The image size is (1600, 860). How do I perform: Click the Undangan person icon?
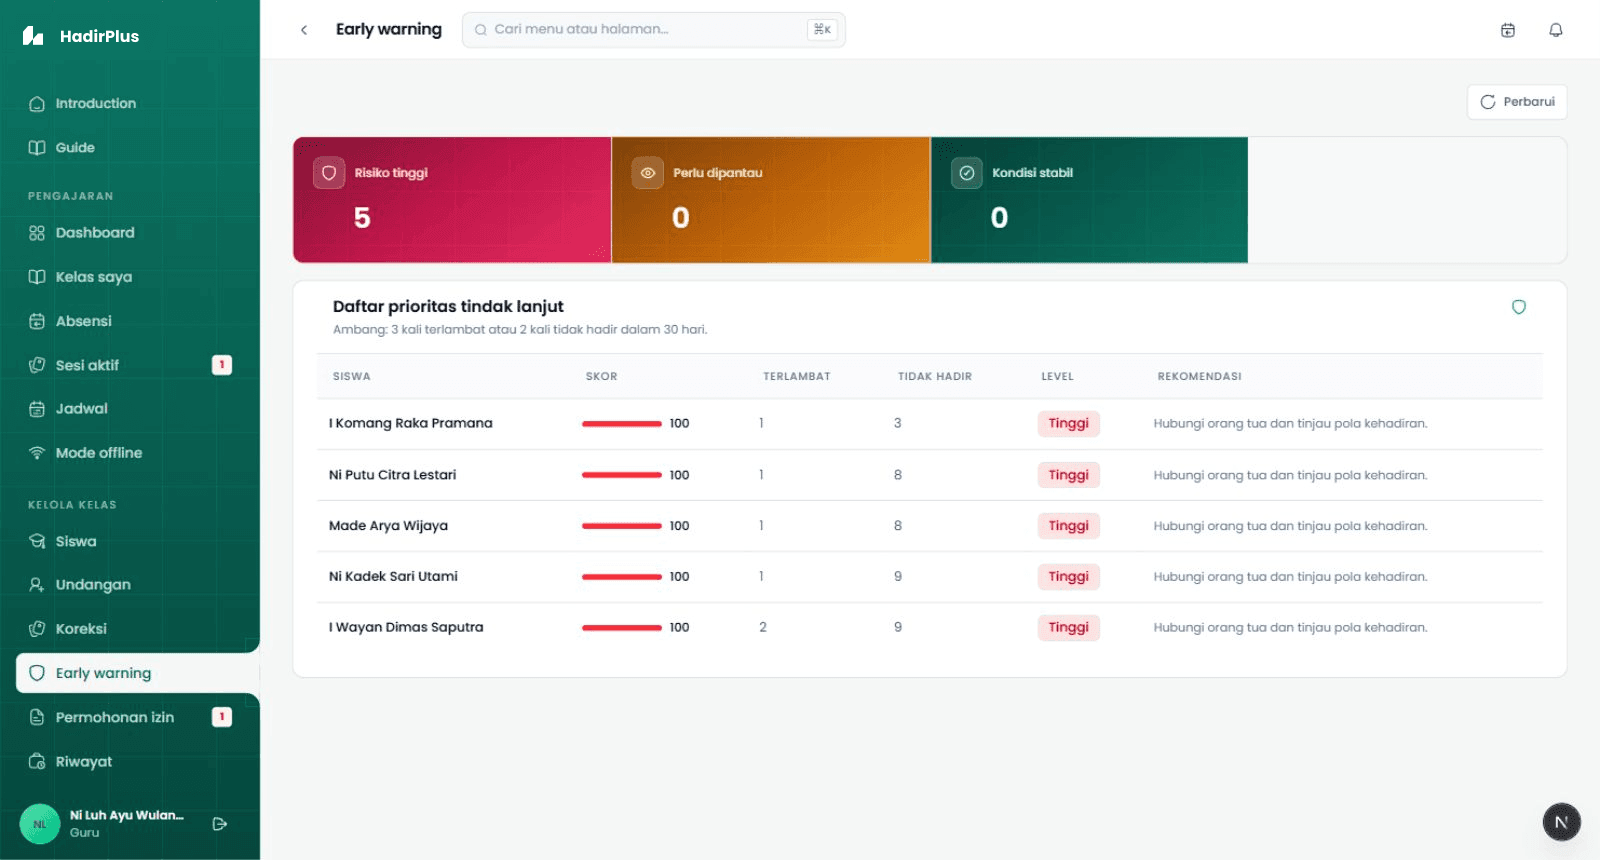tap(37, 585)
